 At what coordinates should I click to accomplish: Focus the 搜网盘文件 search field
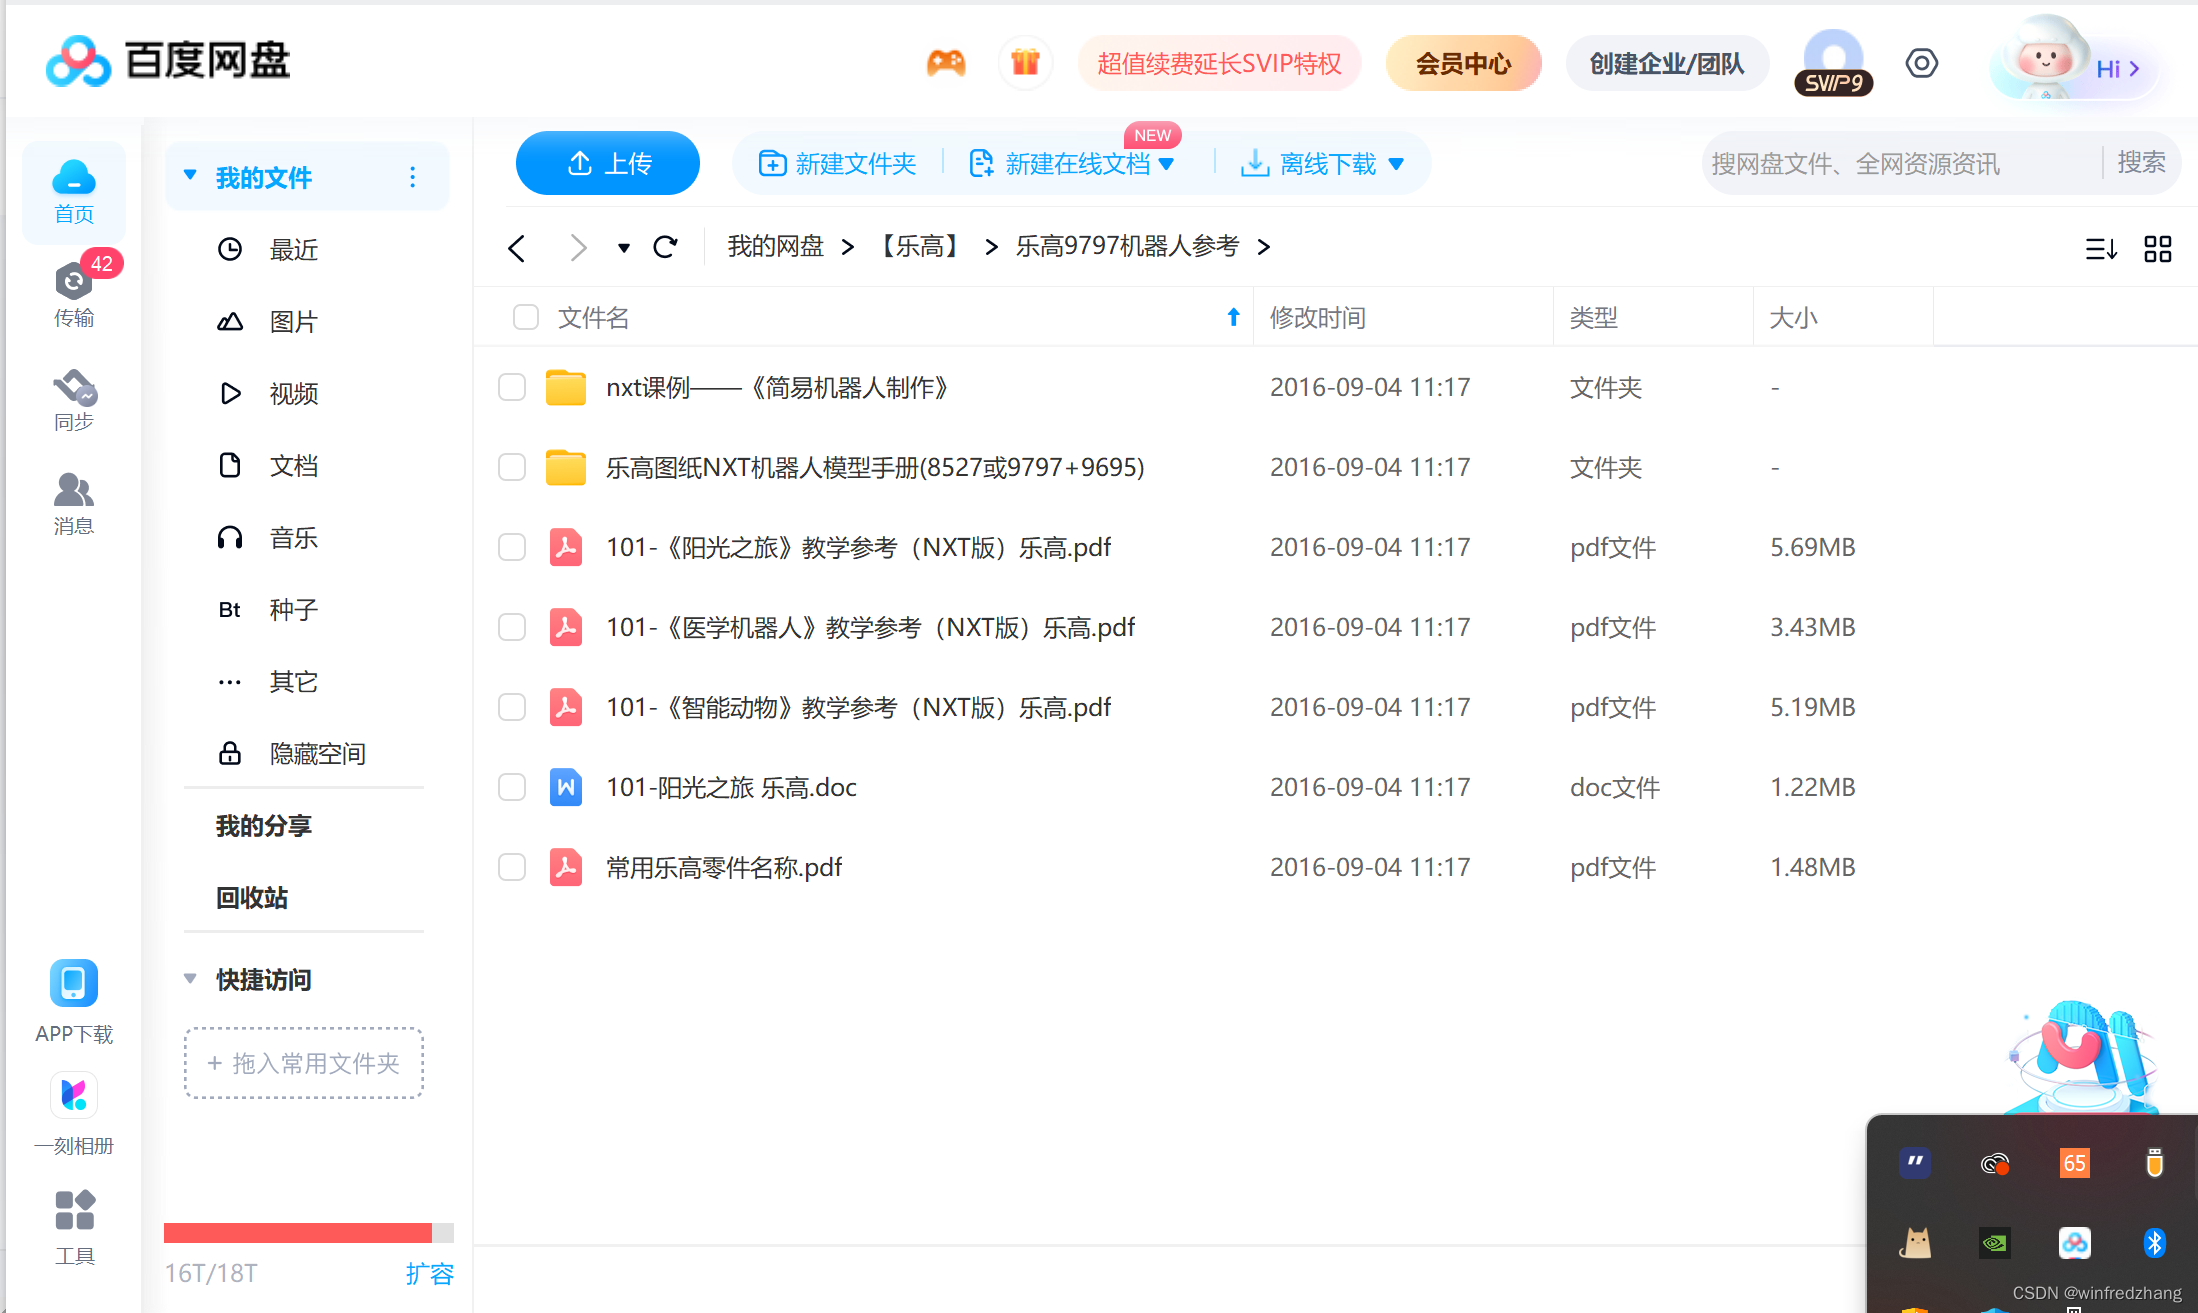click(x=1900, y=163)
